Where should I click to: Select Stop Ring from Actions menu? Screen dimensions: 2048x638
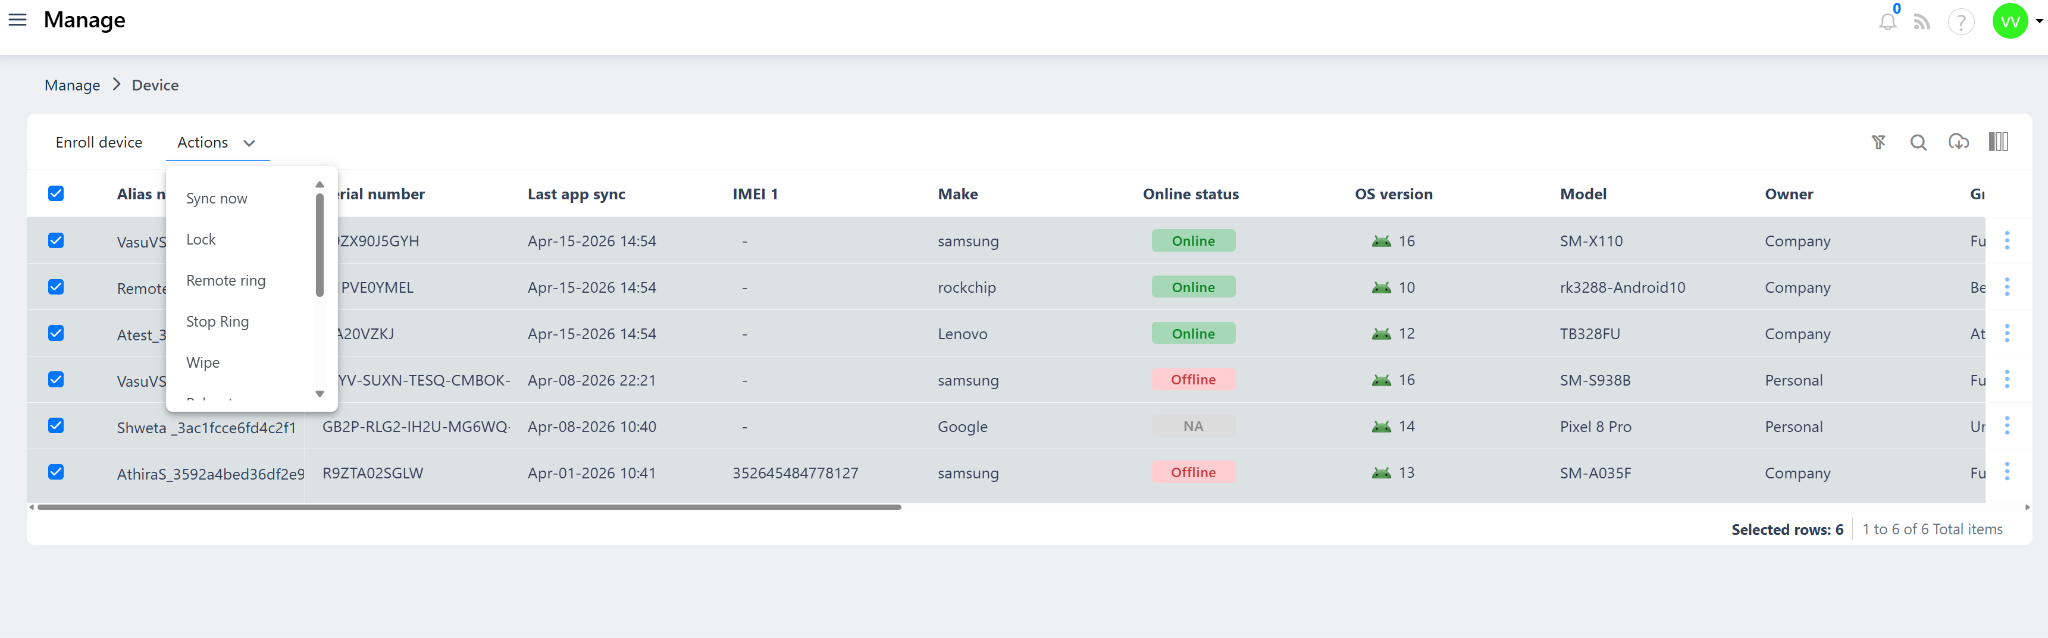(x=217, y=321)
